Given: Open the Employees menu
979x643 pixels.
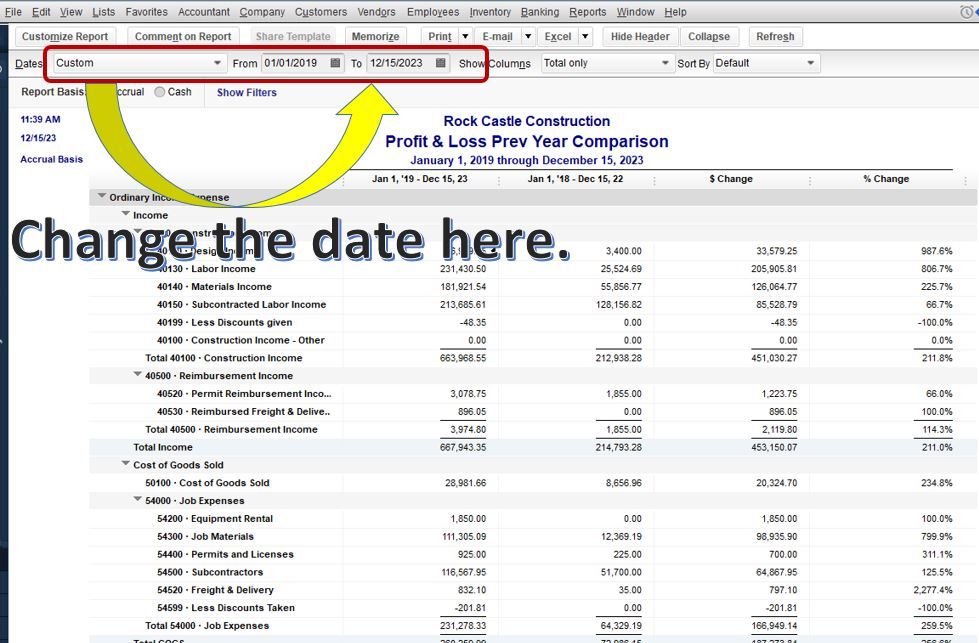Looking at the screenshot, I should [x=433, y=12].
